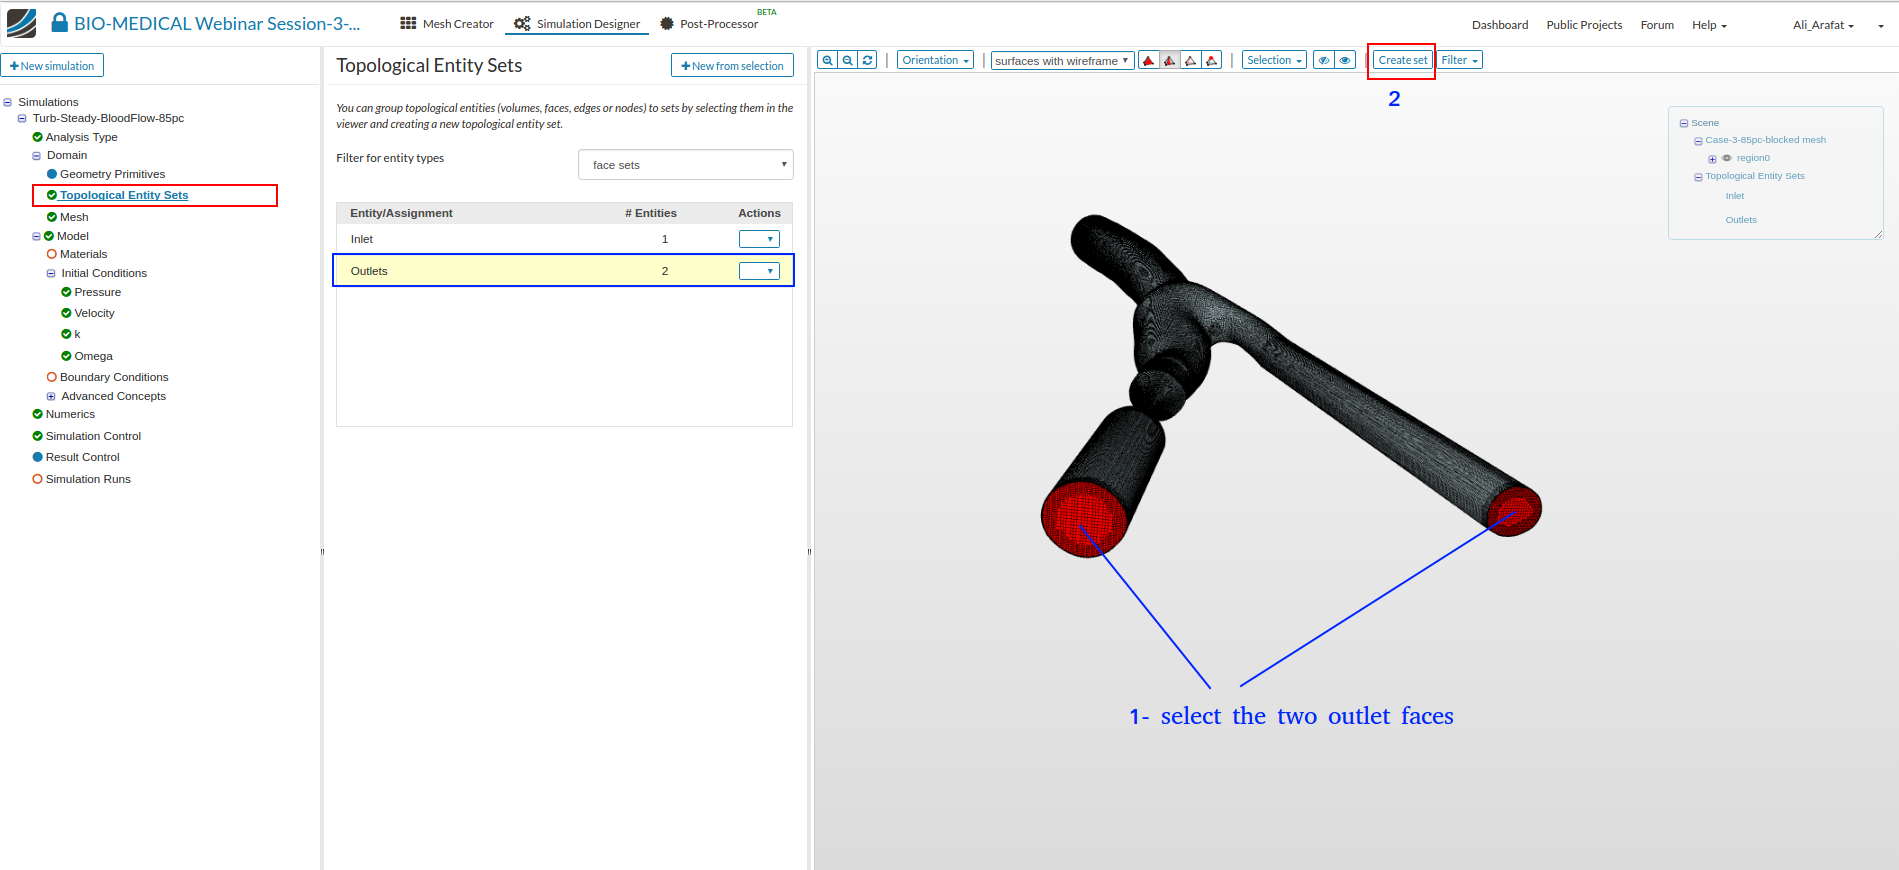Open the Ali_Arafat user menu
Image resolution: width=1899 pixels, height=870 pixels.
coord(1823,25)
